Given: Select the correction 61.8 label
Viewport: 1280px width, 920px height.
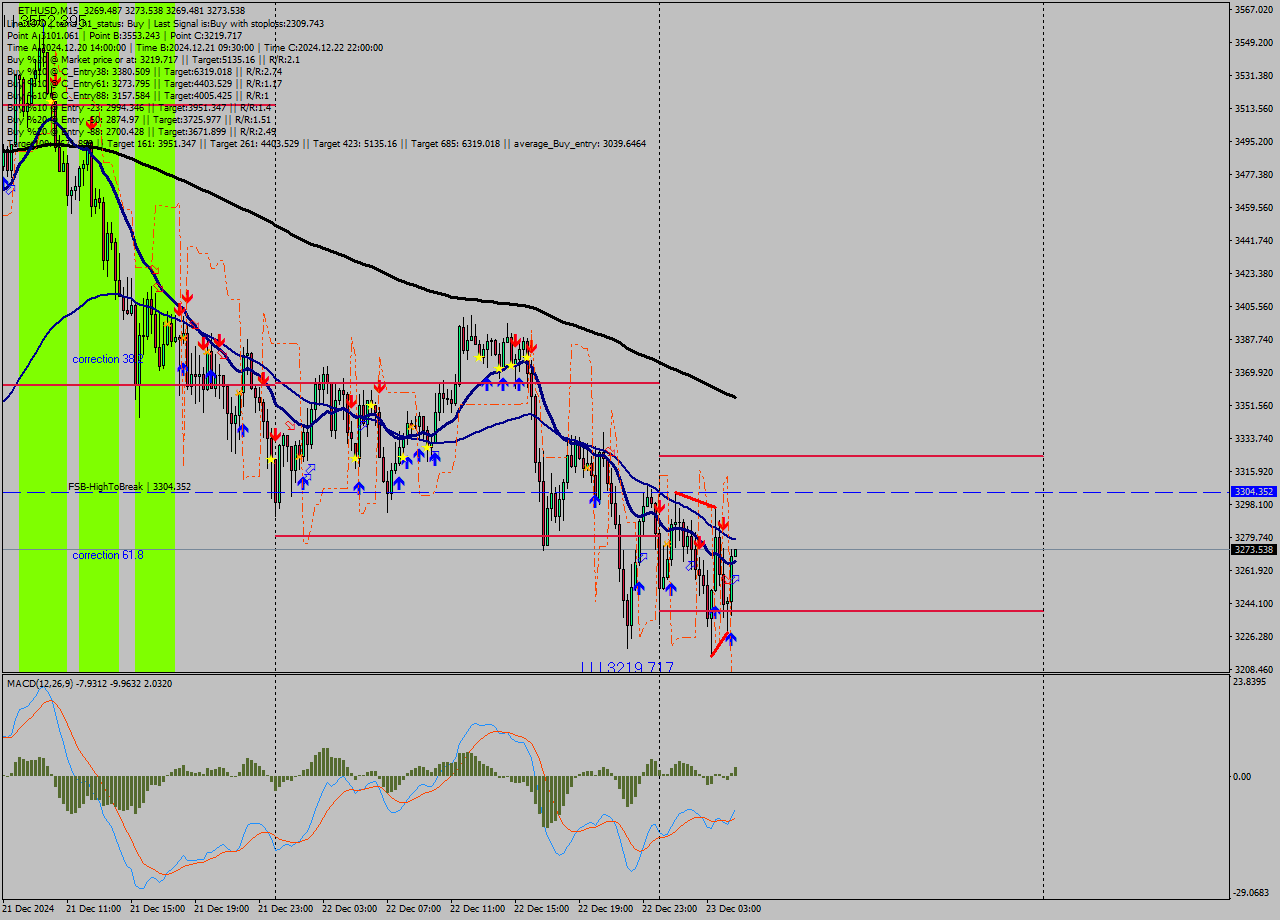Looking at the screenshot, I should click(108, 554).
